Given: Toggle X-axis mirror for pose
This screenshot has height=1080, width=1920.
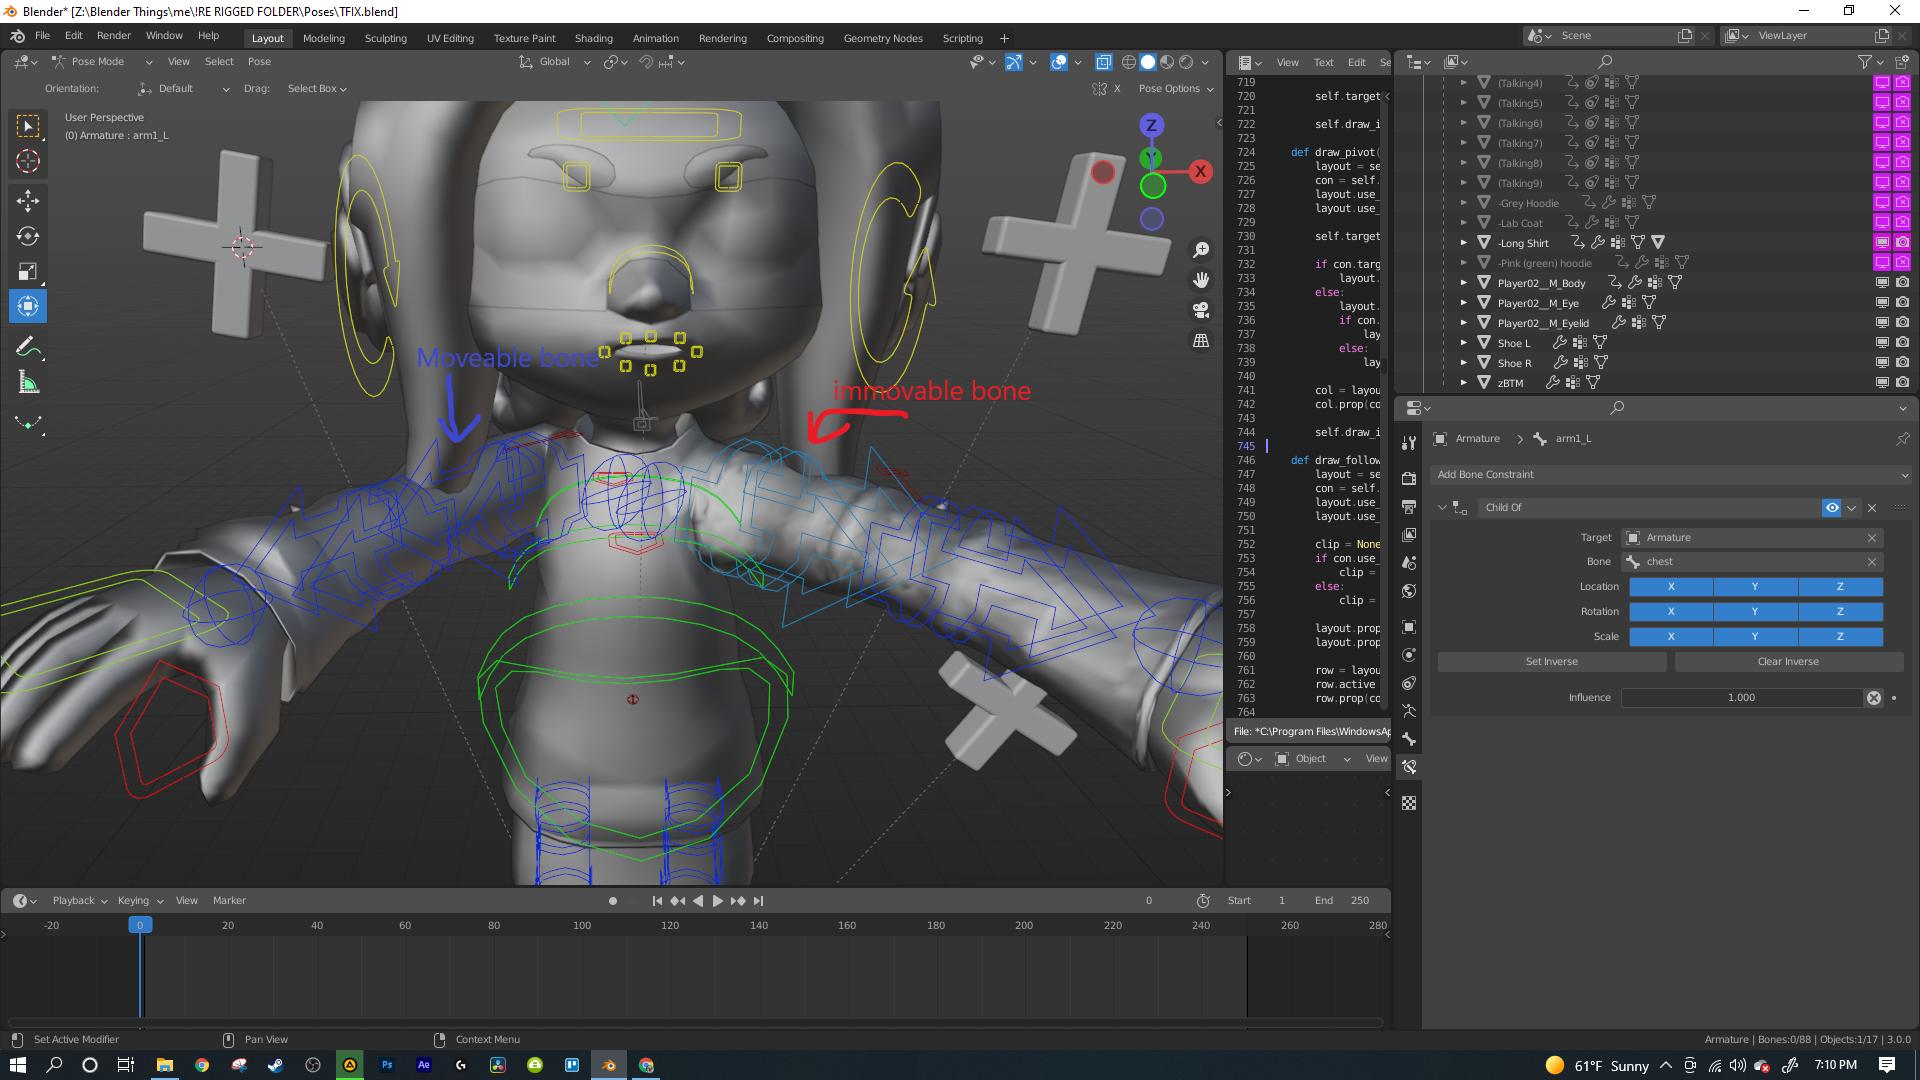Looking at the screenshot, I should click(1117, 89).
